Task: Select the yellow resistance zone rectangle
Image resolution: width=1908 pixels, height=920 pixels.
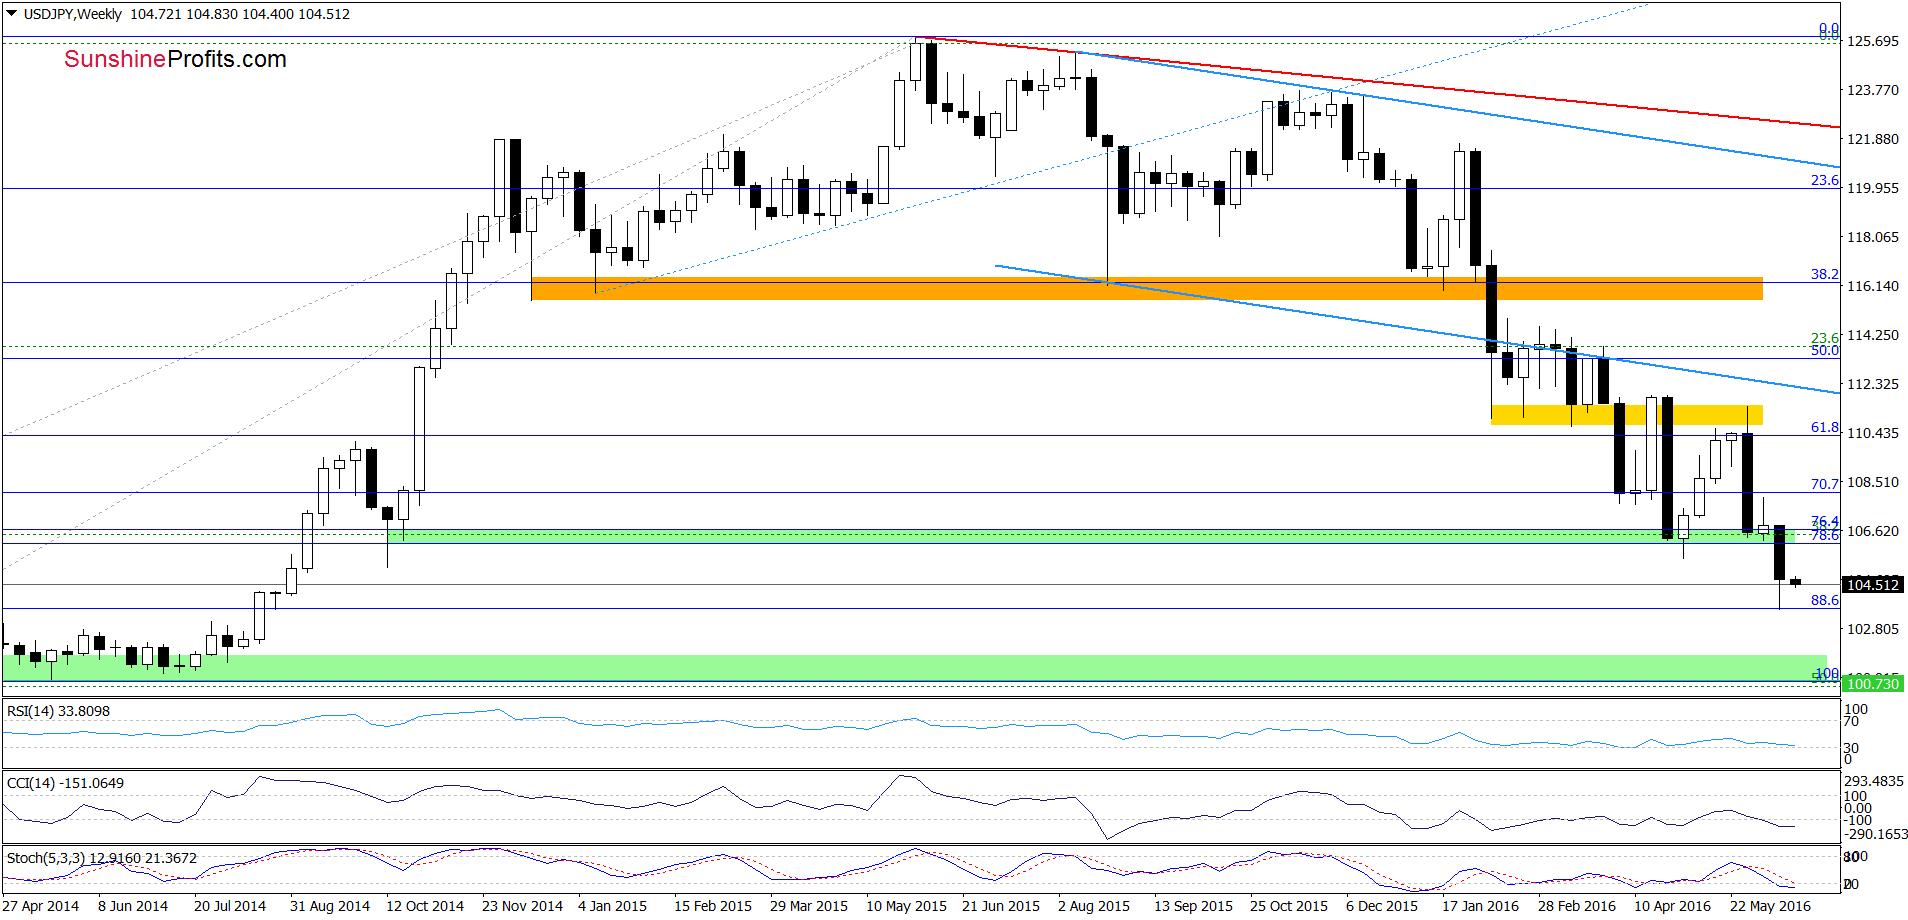Action: [x=1626, y=415]
